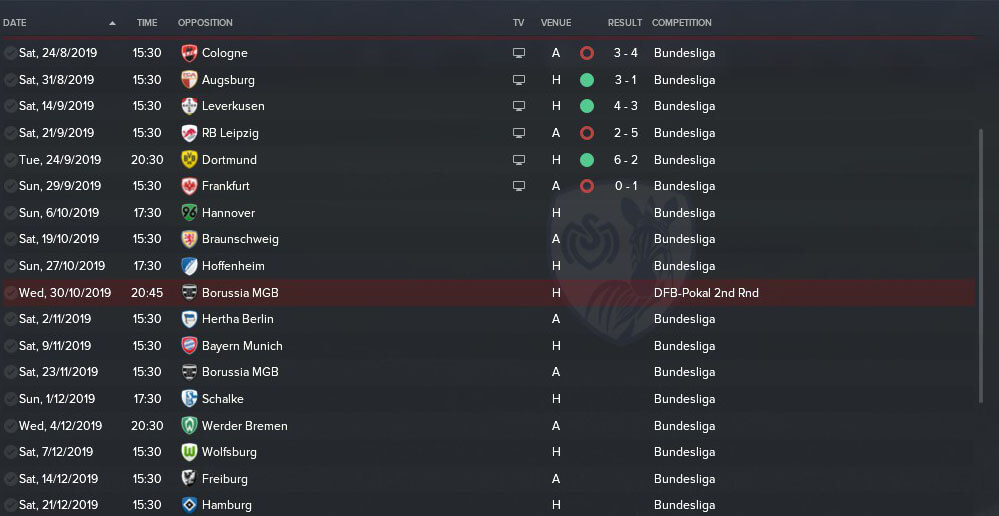Click the Bayern Munich club badge
This screenshot has height=516, width=999.
coord(189,345)
